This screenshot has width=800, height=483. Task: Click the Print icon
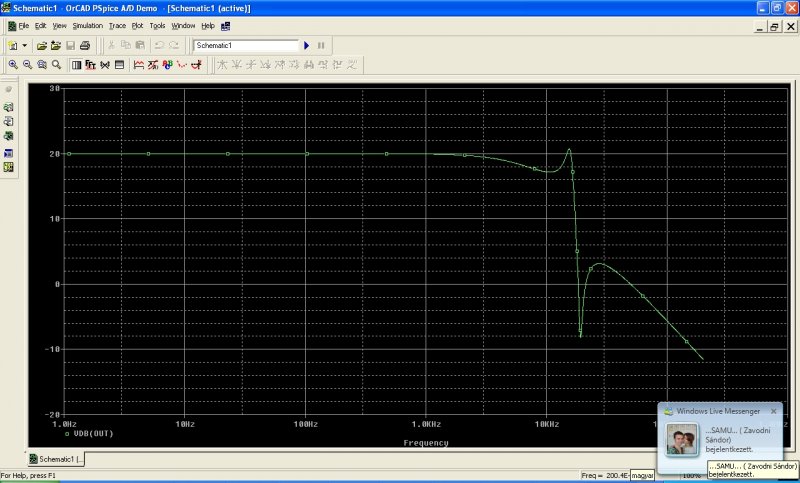(x=85, y=45)
